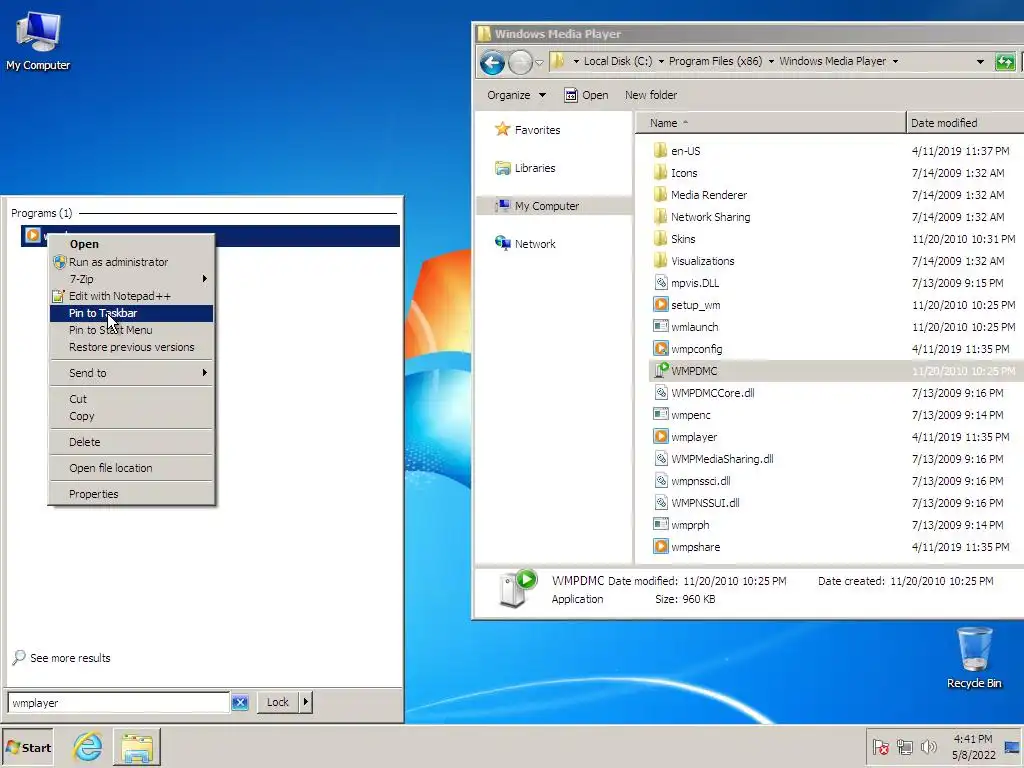This screenshot has height=768, width=1024.
Task: Select the wmprph file
Action: [x=690, y=525]
